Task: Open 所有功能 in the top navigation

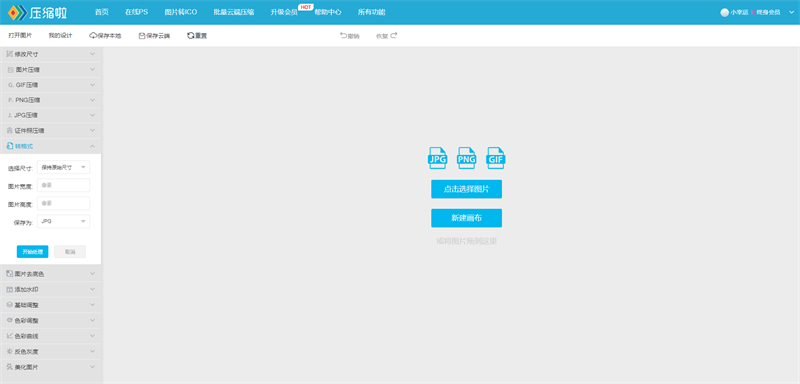Action: (371, 12)
